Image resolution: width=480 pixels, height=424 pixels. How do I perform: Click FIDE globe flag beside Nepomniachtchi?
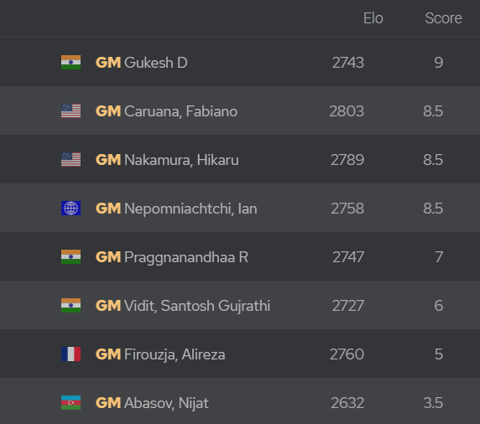71,208
